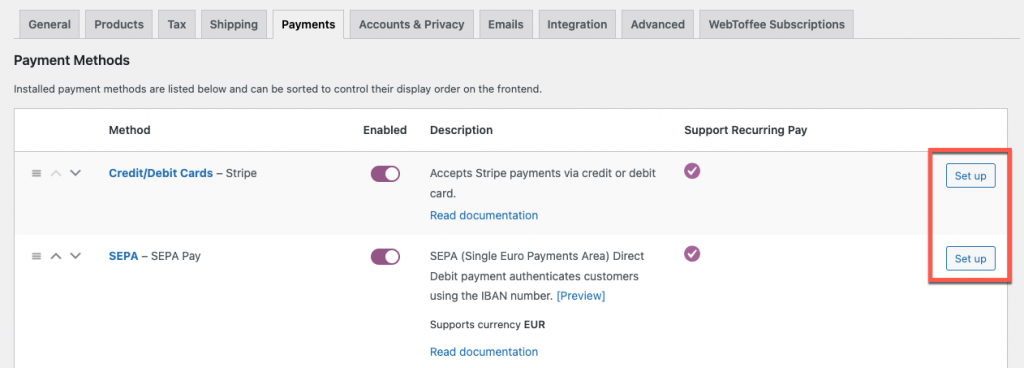Grab the drag handle for Credit/Debit Cards row
Viewport: 1024px width, 368px height.
pos(37,174)
